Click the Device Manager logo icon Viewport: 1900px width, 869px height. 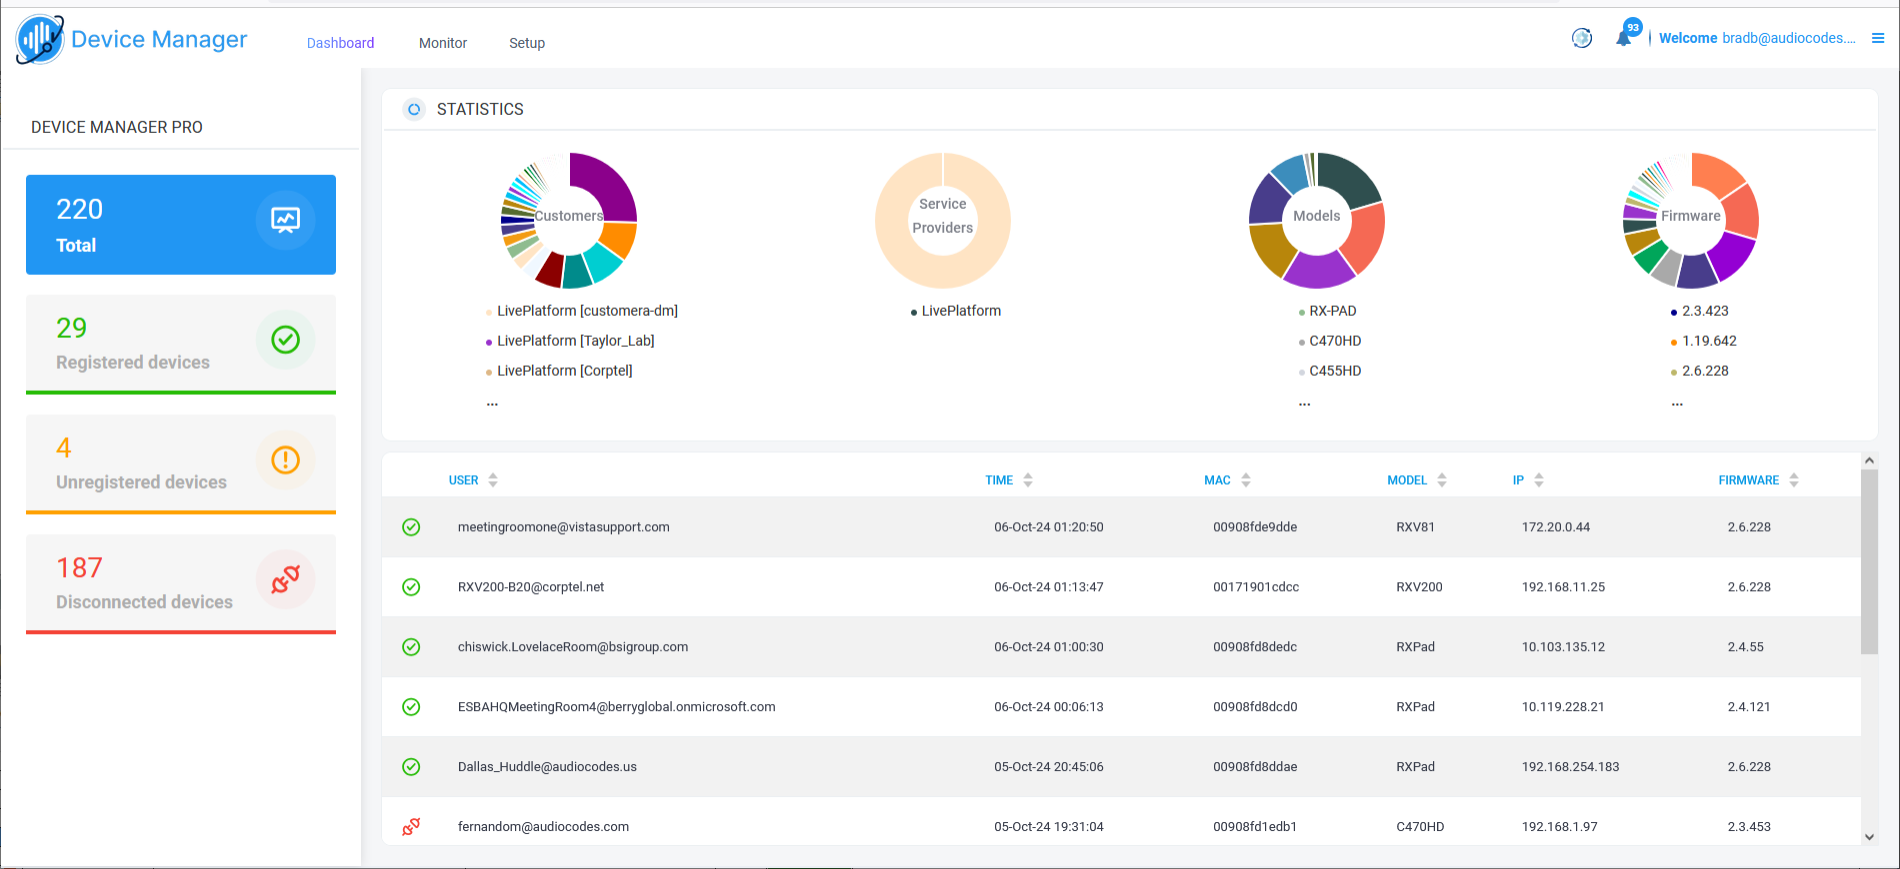point(40,40)
